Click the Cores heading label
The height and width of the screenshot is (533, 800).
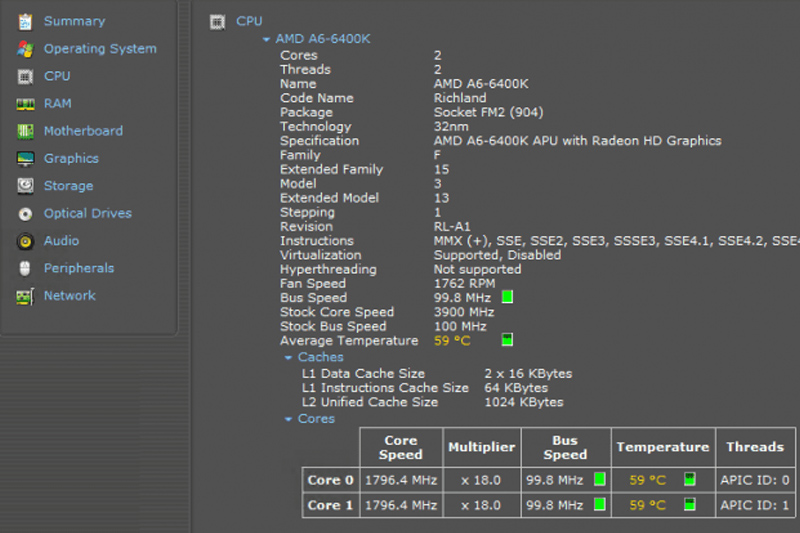tap(316, 419)
